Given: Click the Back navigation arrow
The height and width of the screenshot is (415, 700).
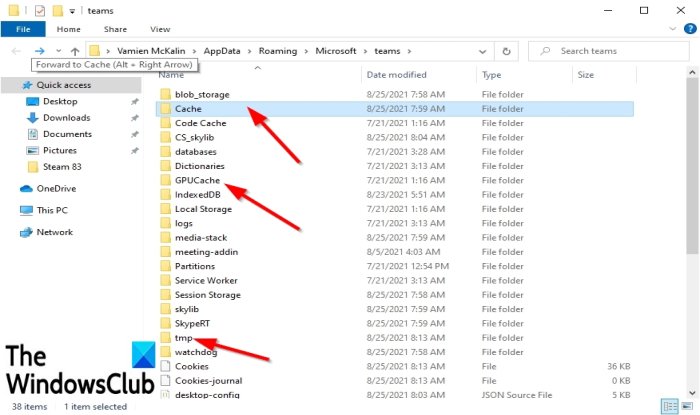Looking at the screenshot, I should 16,51.
